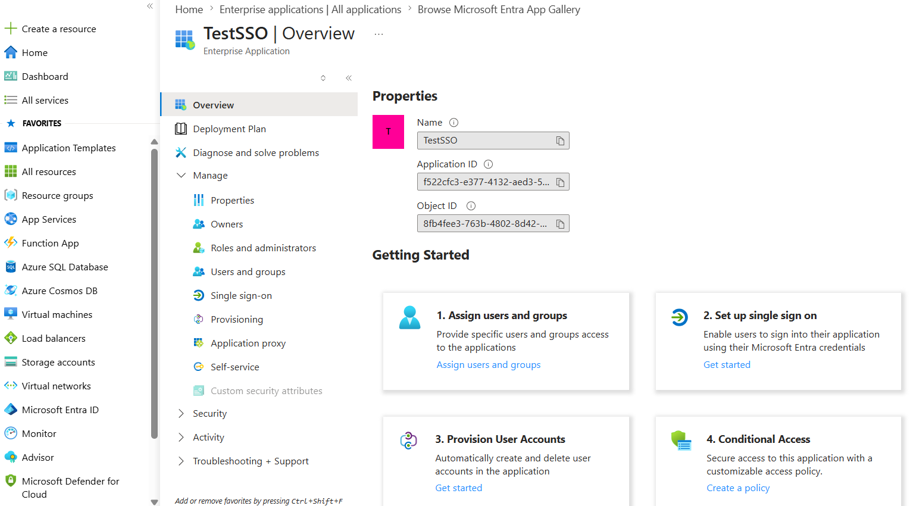Copy the Name field value TestSSO
910x507 pixels.
coord(560,140)
